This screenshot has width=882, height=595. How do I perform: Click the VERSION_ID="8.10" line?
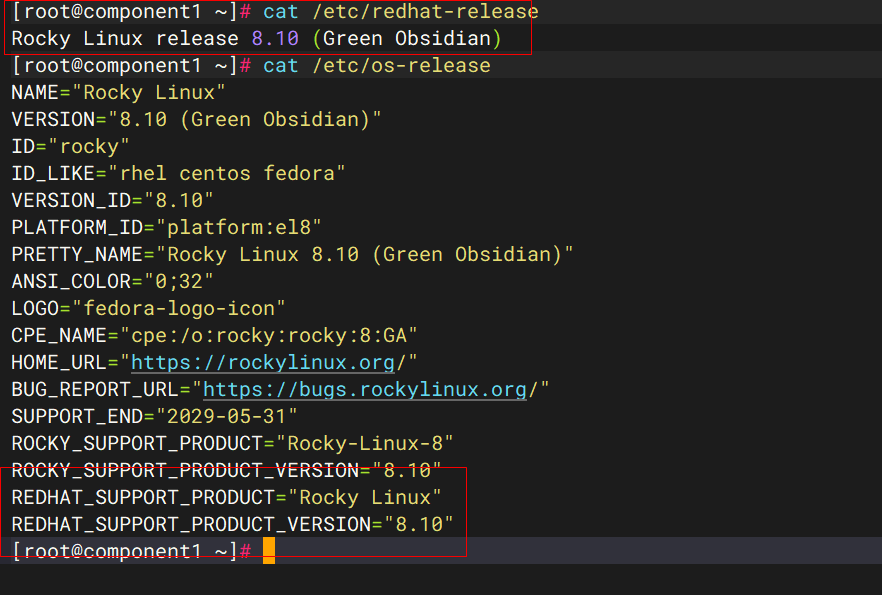coord(113,200)
